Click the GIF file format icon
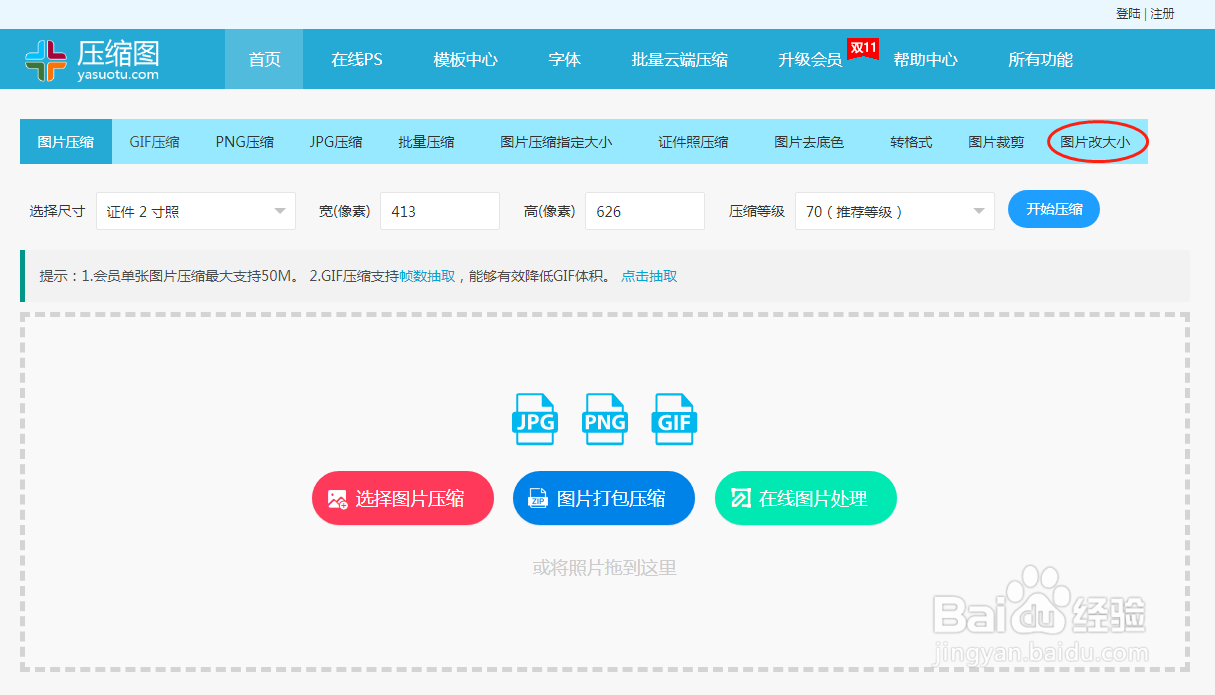The image size is (1215, 695). [x=675, y=419]
